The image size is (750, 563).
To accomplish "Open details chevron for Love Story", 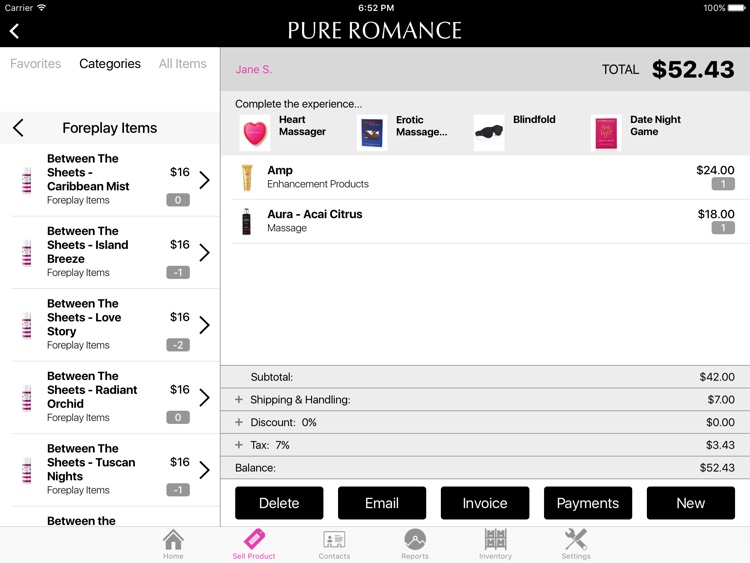I will pos(205,325).
